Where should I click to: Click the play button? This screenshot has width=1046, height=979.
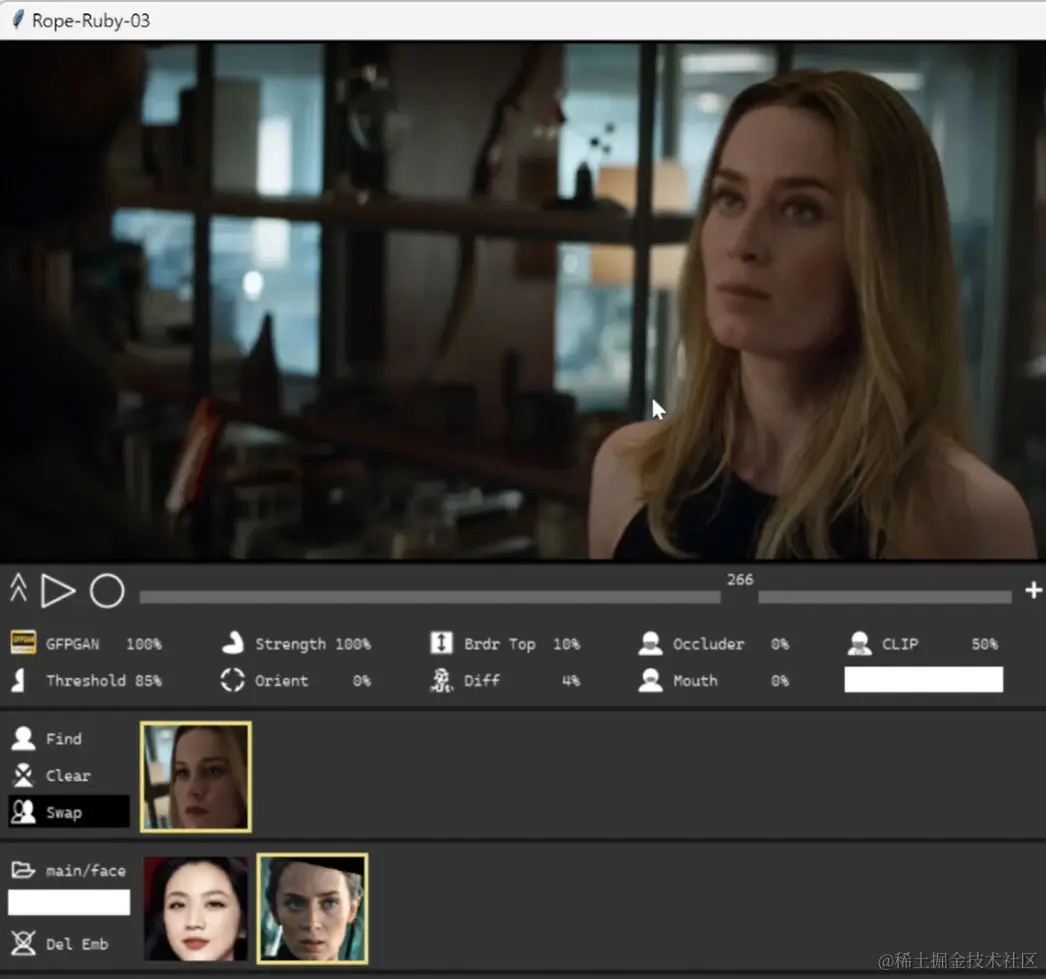[57, 591]
